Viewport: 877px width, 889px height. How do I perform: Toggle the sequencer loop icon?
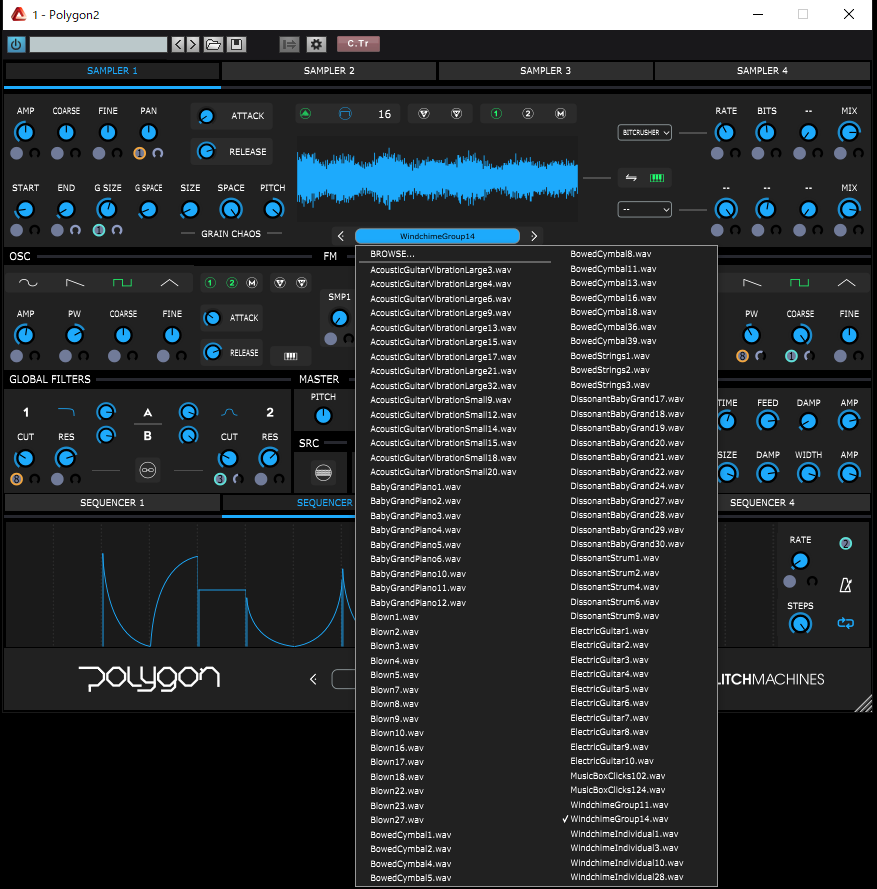coord(845,623)
